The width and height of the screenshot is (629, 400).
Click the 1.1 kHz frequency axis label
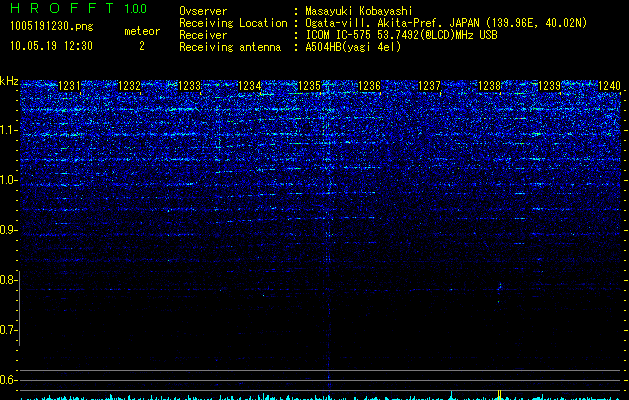pyautogui.click(x=8, y=130)
